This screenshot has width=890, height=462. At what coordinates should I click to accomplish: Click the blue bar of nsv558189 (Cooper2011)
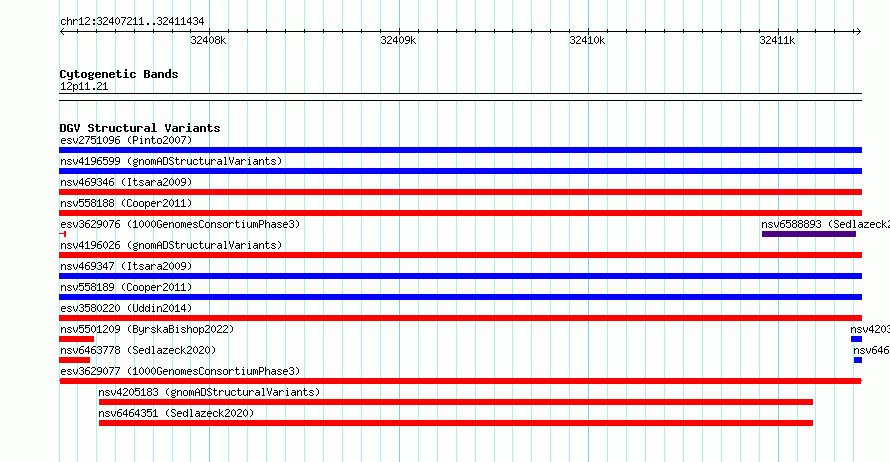(x=460, y=297)
